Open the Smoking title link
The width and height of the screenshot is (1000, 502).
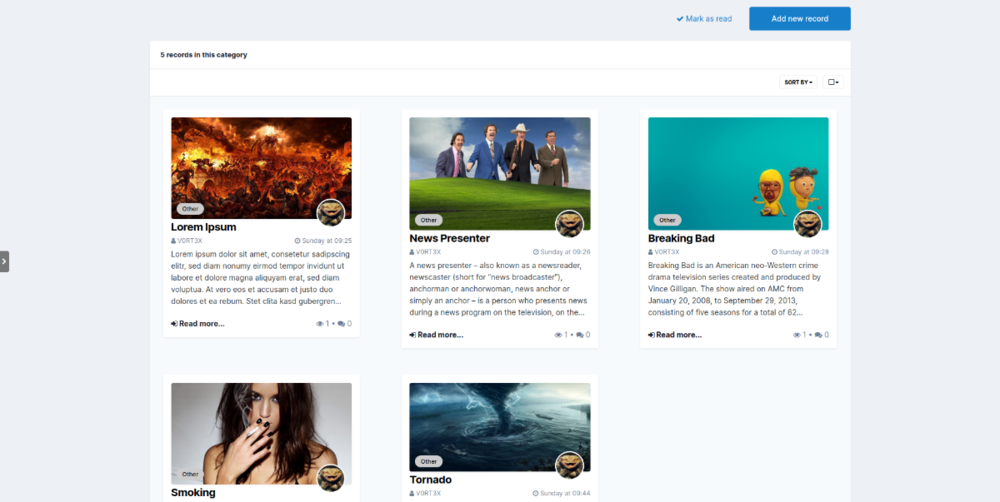click(193, 492)
